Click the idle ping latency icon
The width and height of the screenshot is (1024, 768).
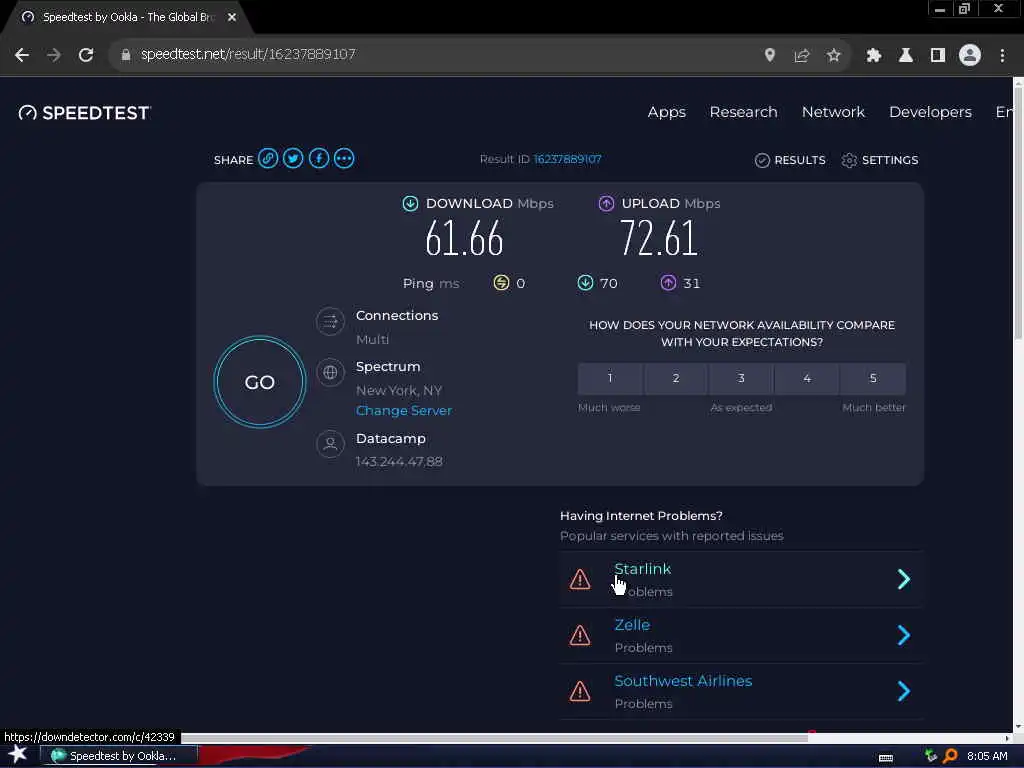(x=501, y=282)
